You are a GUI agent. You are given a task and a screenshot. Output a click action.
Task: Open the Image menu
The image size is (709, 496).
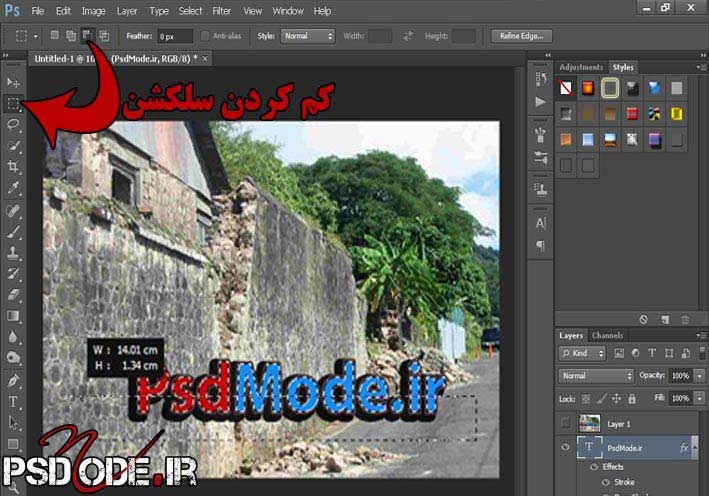(94, 11)
